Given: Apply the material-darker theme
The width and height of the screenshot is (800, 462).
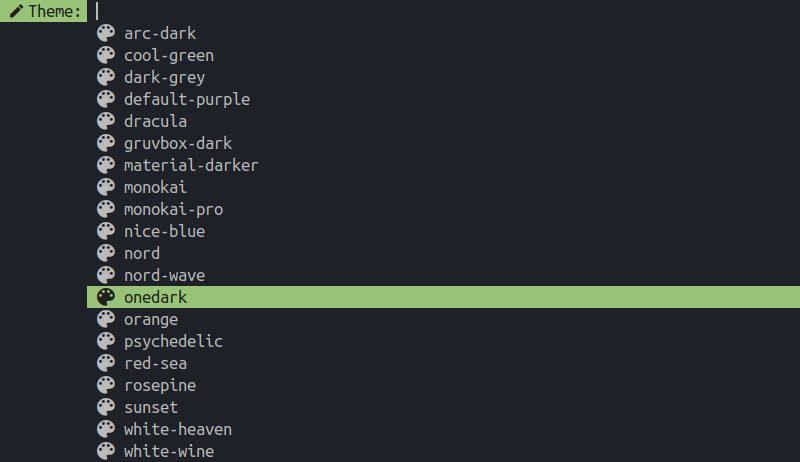Looking at the screenshot, I should [x=443, y=165].
